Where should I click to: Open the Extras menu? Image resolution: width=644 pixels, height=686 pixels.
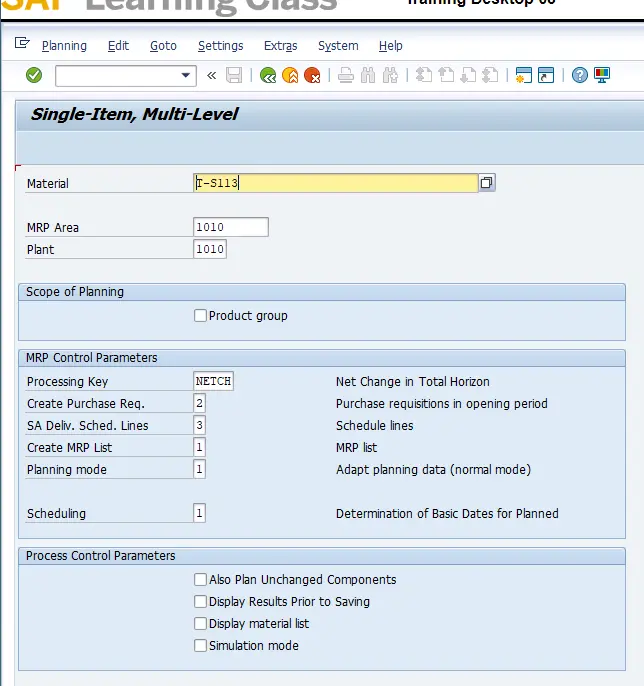point(280,46)
